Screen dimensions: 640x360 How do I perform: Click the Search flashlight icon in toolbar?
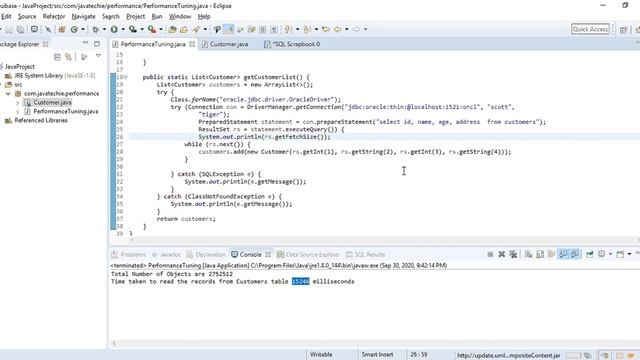pos(197,29)
